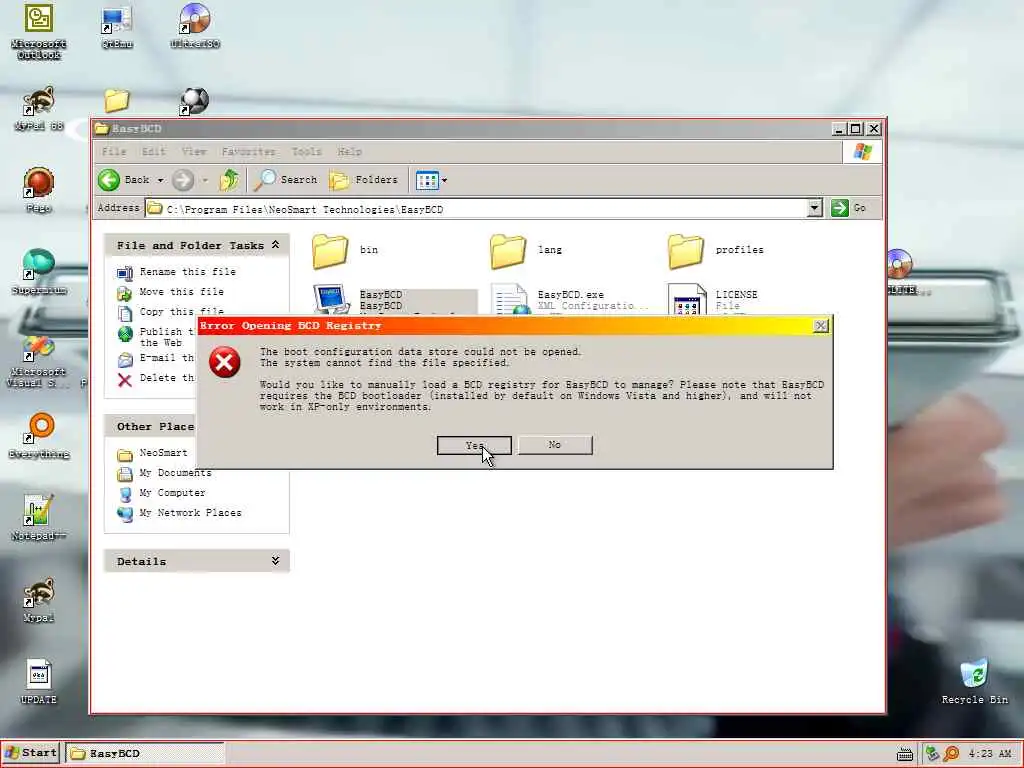This screenshot has width=1024, height=768.
Task: Open the UPDATE file on desktop
Action: (x=39, y=682)
